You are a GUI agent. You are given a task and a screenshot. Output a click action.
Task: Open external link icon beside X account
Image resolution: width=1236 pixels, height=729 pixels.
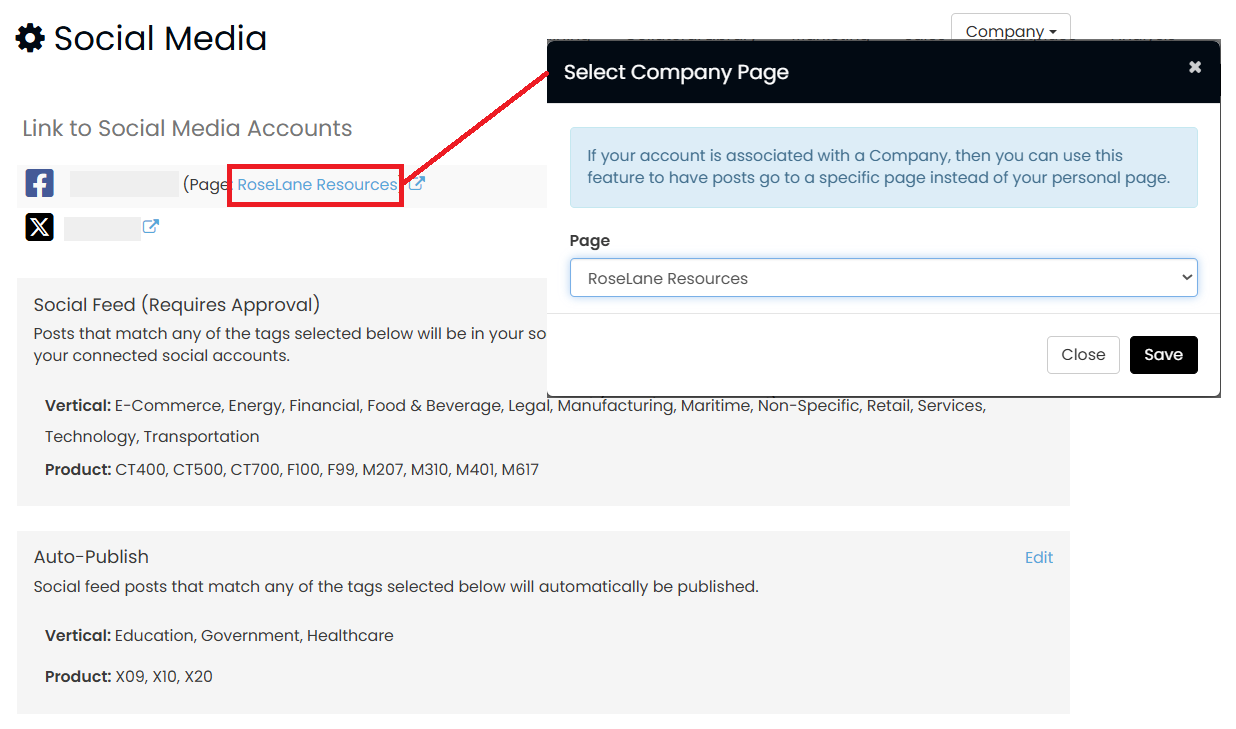tap(151, 226)
